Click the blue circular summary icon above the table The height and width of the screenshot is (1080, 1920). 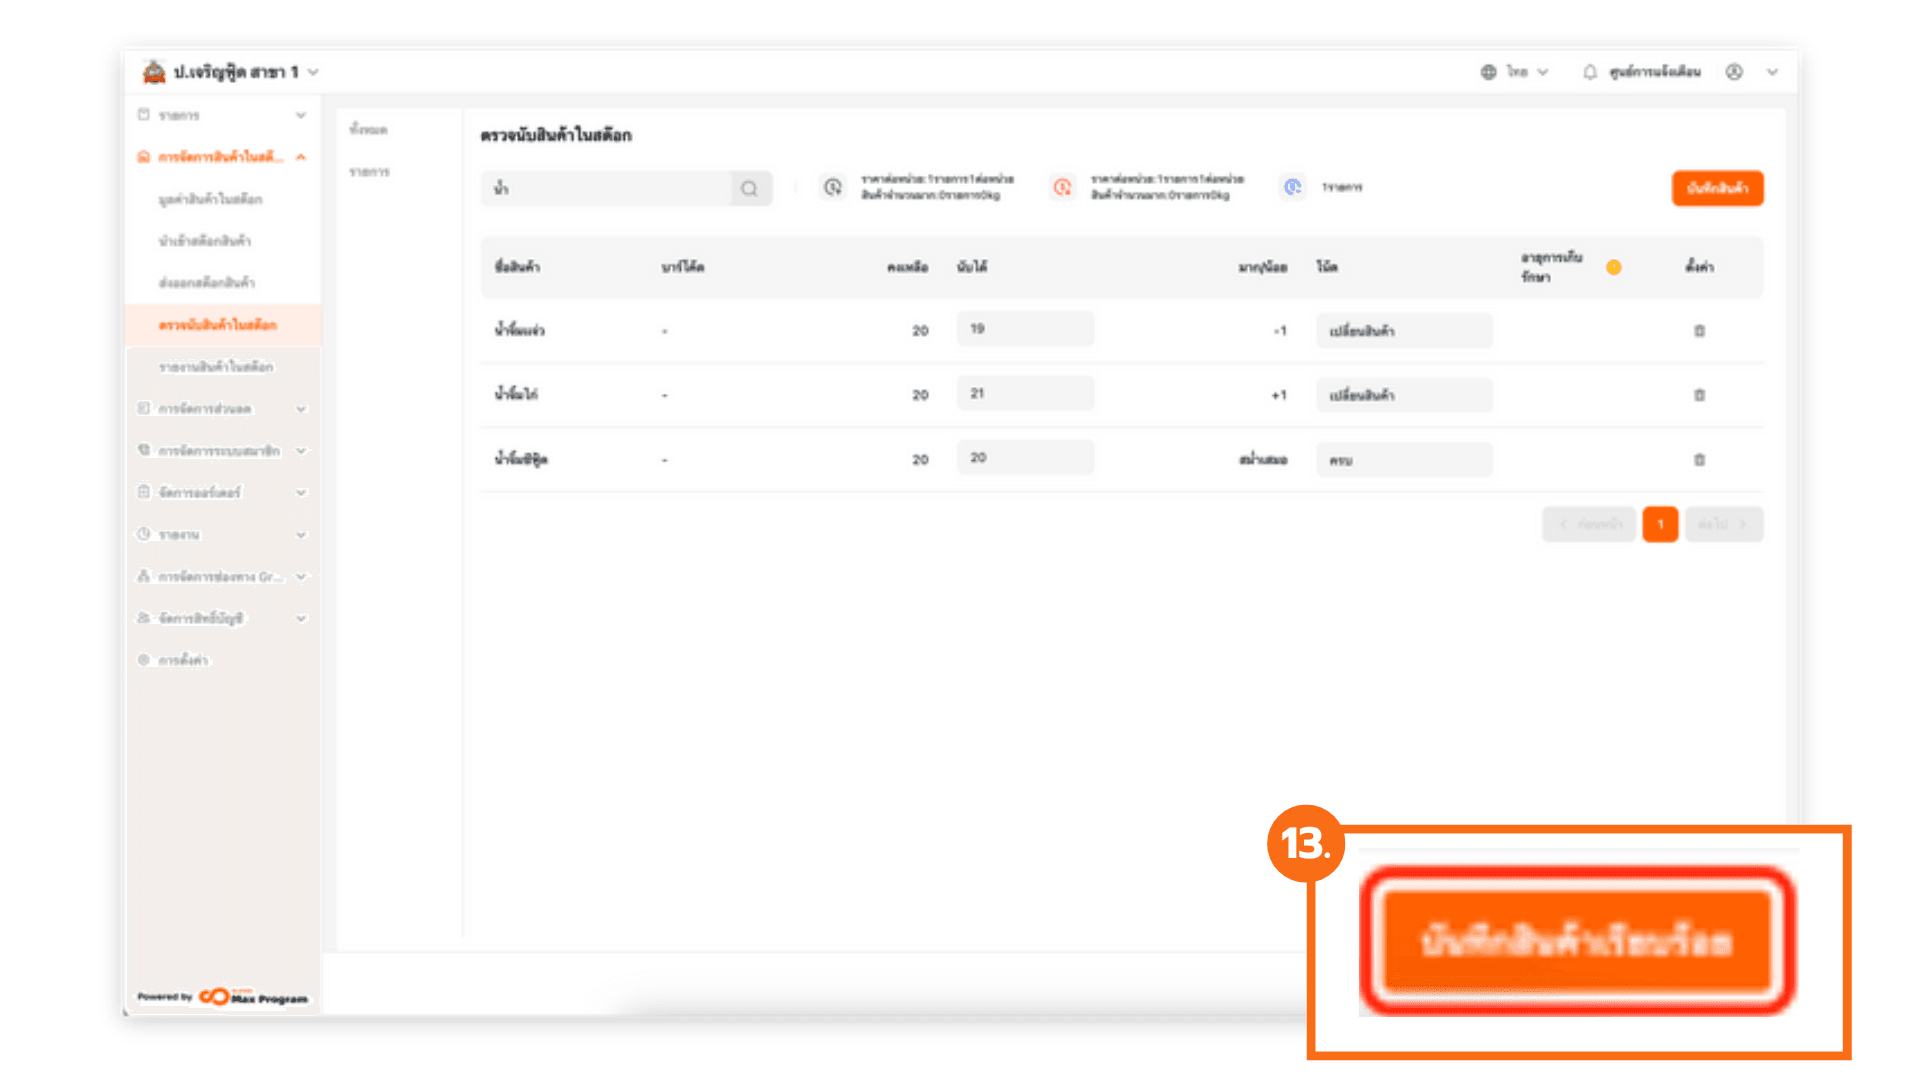[1292, 187]
